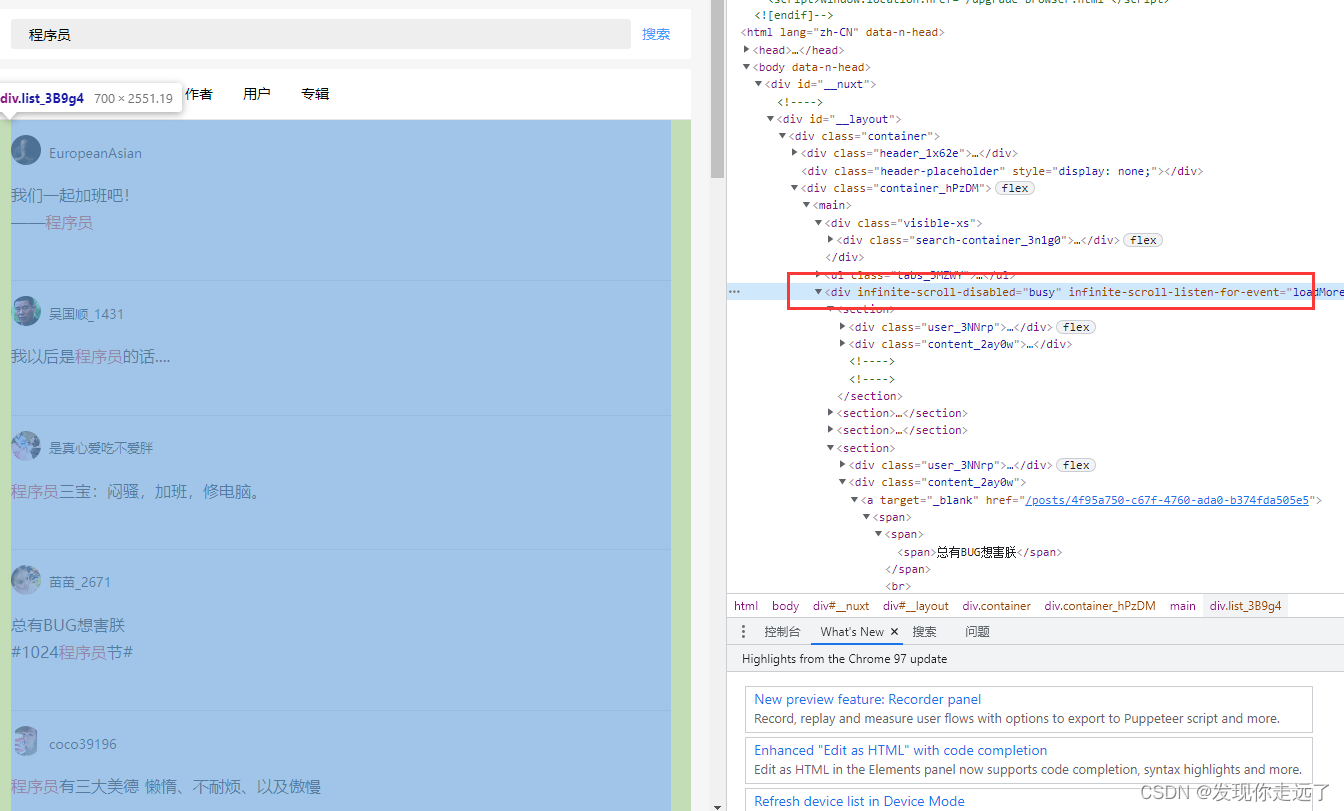
Task: Collapse the div id __layout node
Action: coord(770,119)
